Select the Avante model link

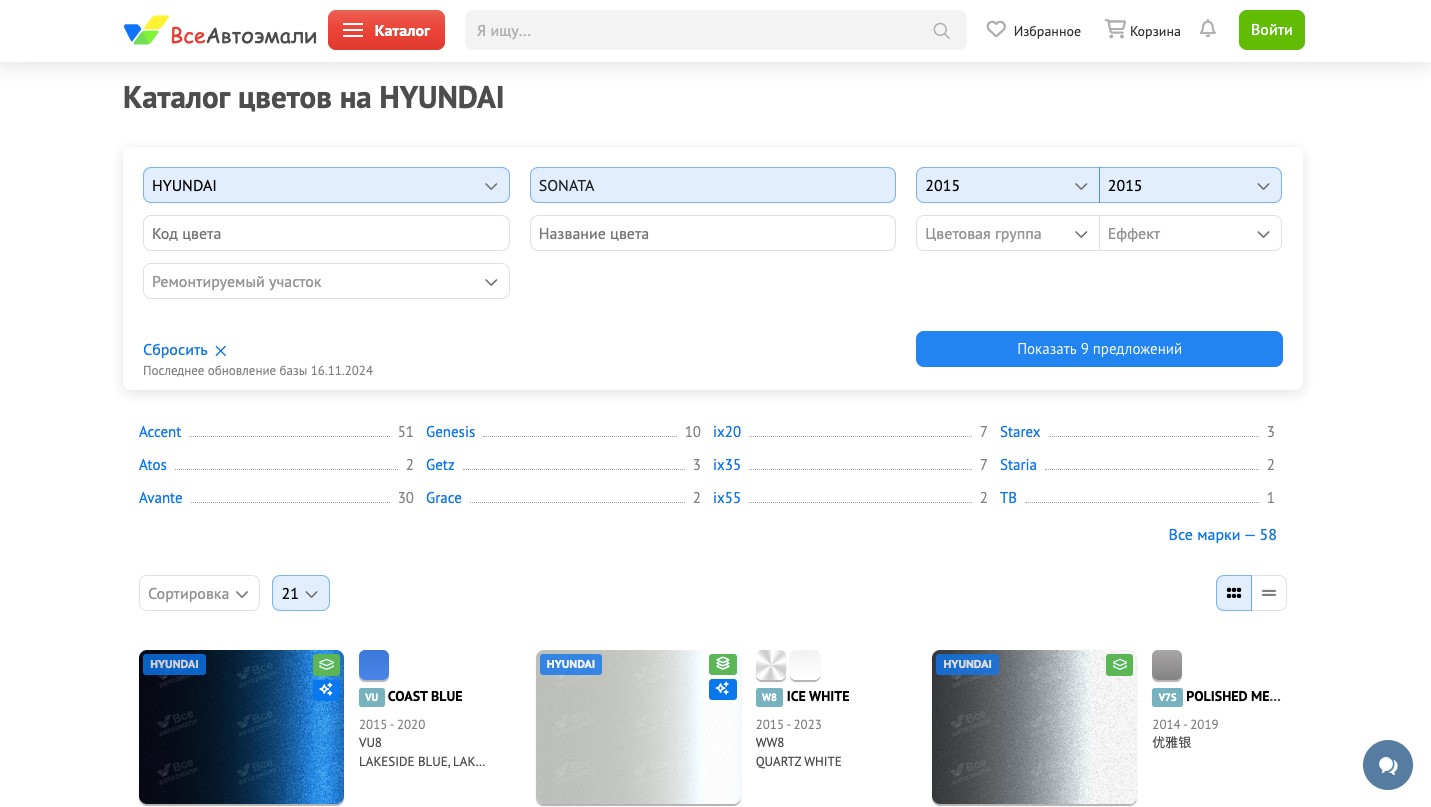click(161, 498)
